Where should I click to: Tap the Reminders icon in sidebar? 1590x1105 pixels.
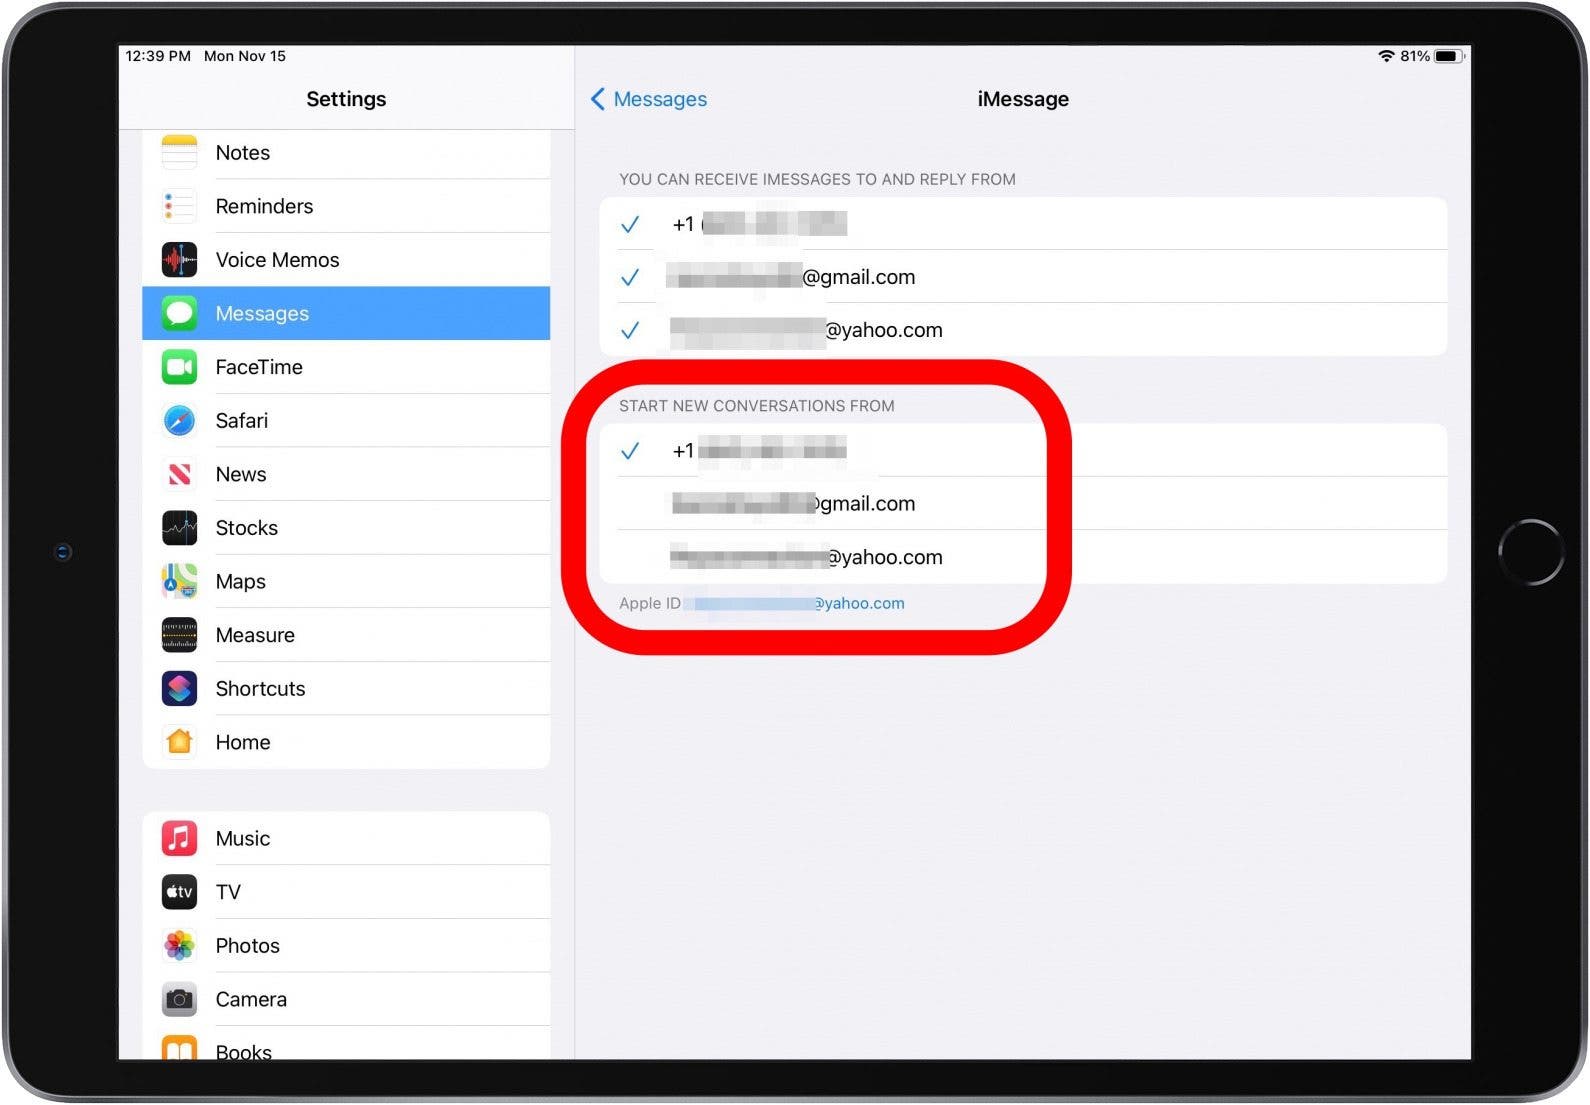179,206
